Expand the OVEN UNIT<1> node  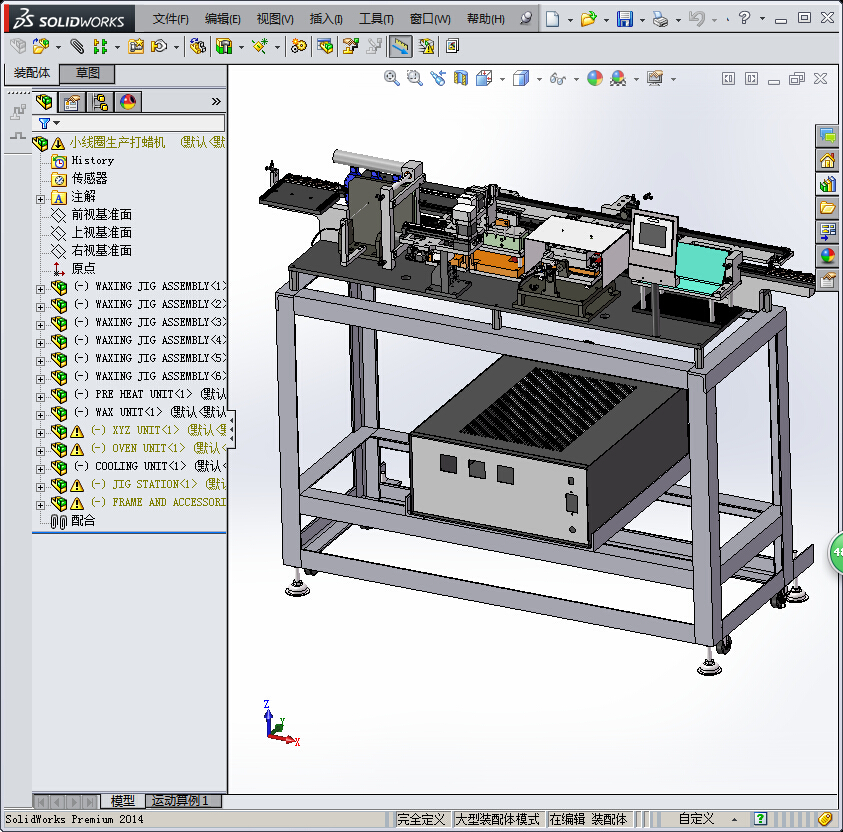tap(40, 451)
